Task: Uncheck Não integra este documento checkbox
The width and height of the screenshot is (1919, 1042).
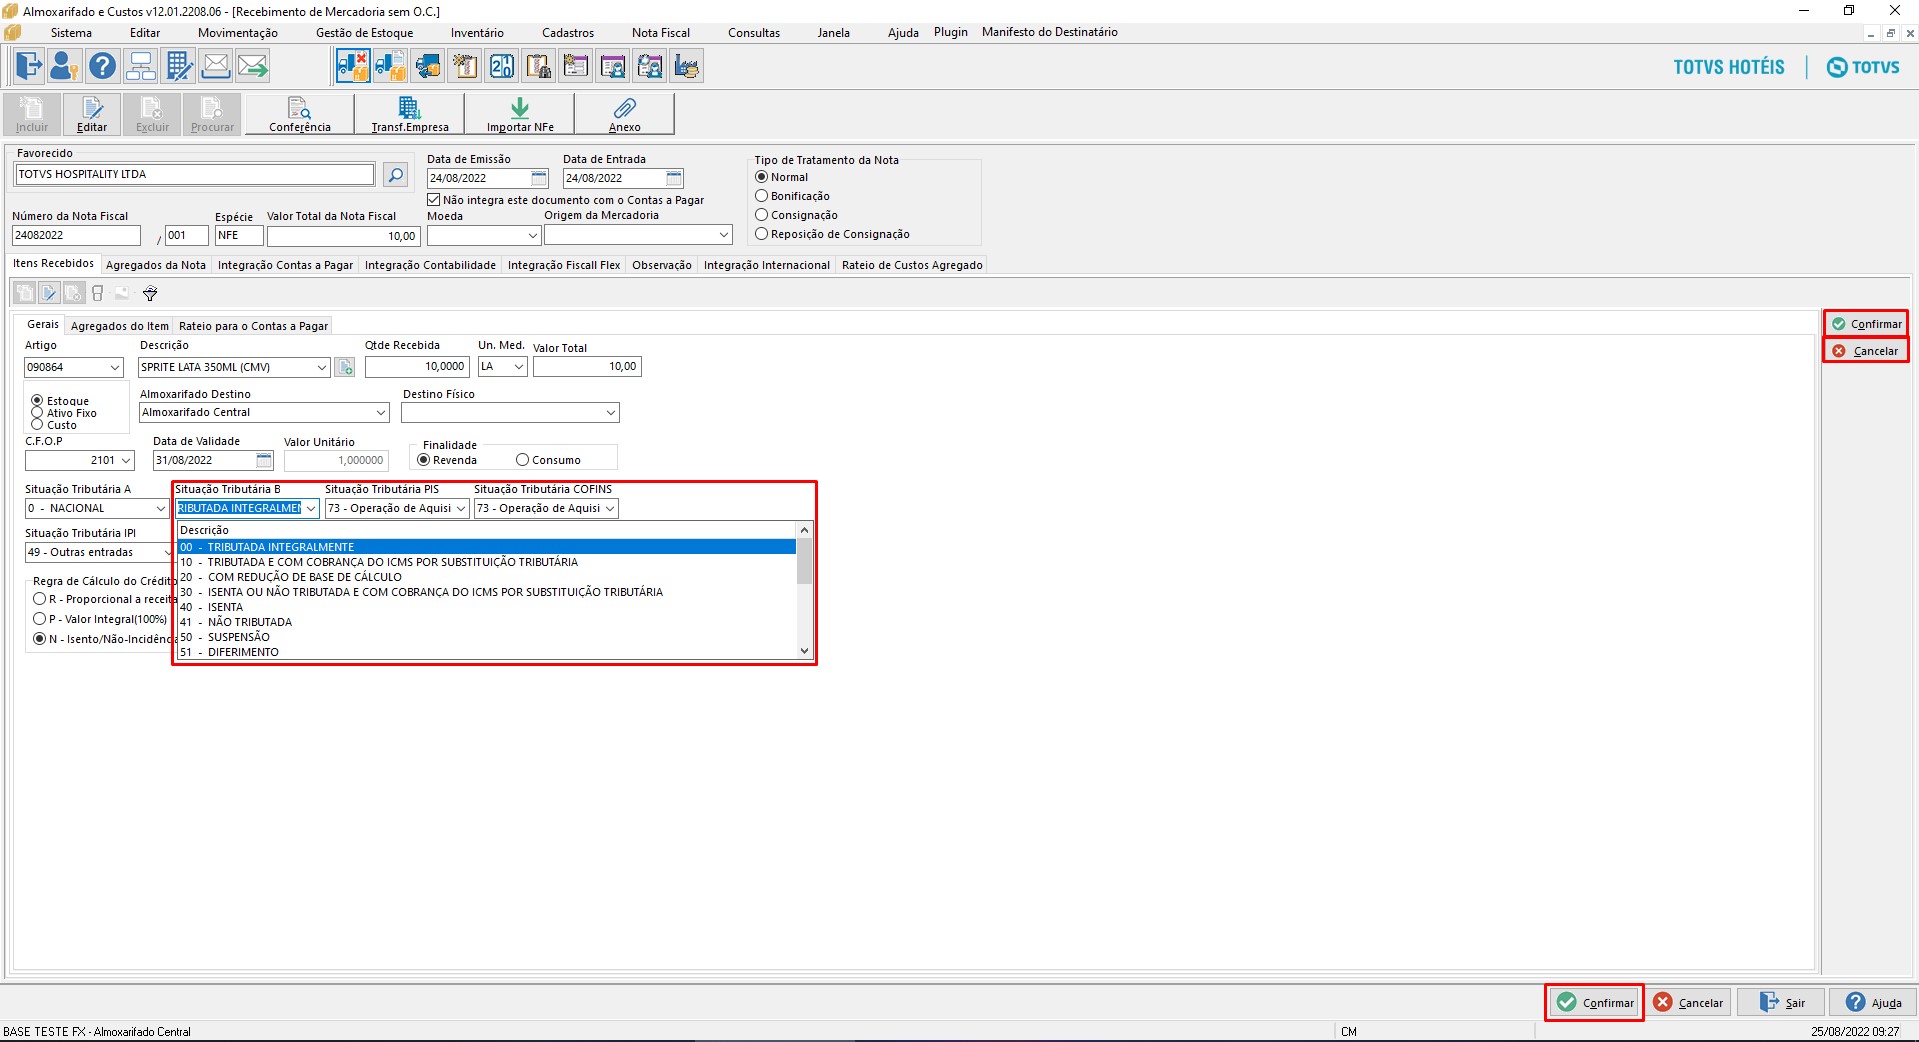Action: [x=434, y=200]
